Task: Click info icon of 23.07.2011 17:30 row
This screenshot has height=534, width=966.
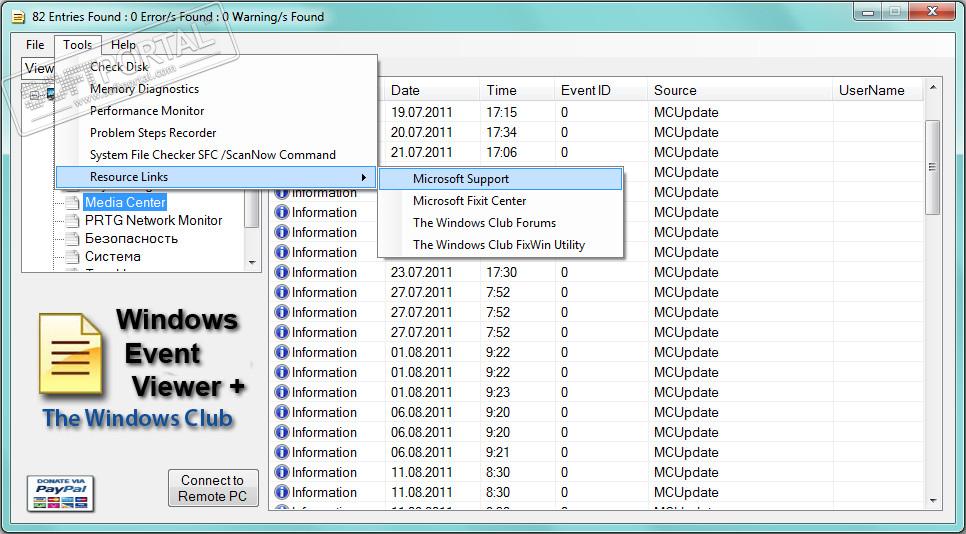Action: (282, 272)
